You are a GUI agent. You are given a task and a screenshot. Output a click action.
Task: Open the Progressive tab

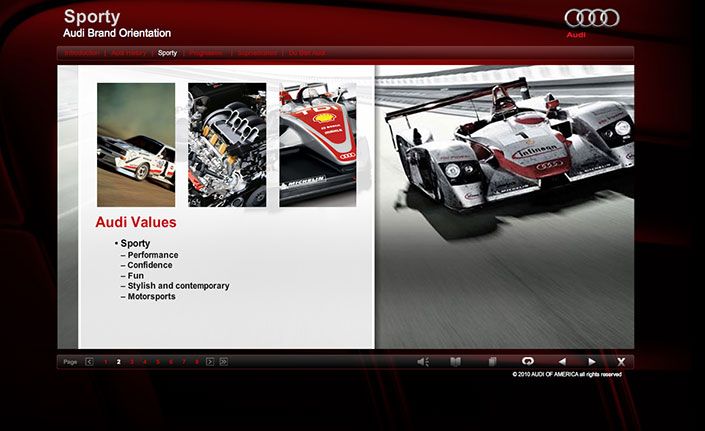(x=206, y=53)
